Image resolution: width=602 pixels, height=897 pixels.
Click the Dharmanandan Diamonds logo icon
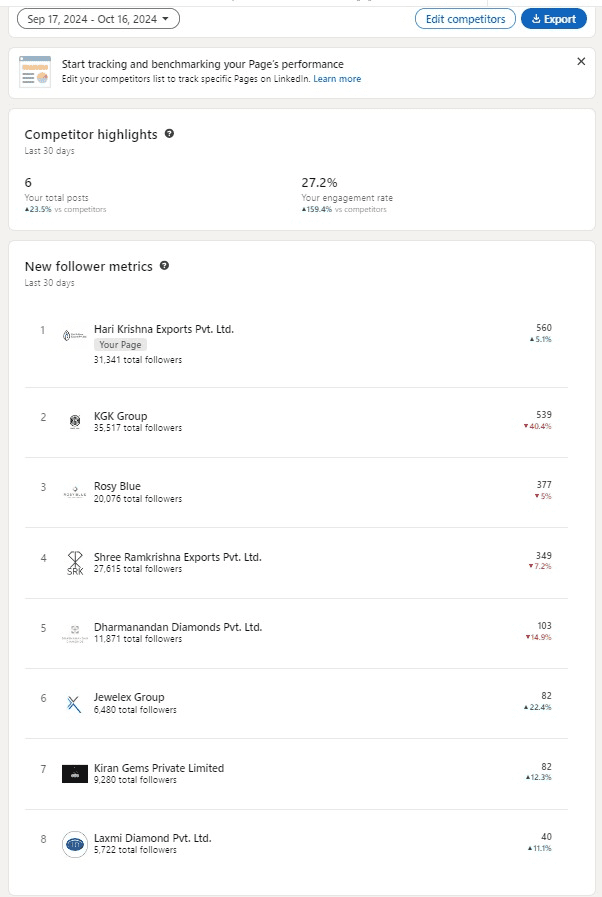(x=75, y=632)
